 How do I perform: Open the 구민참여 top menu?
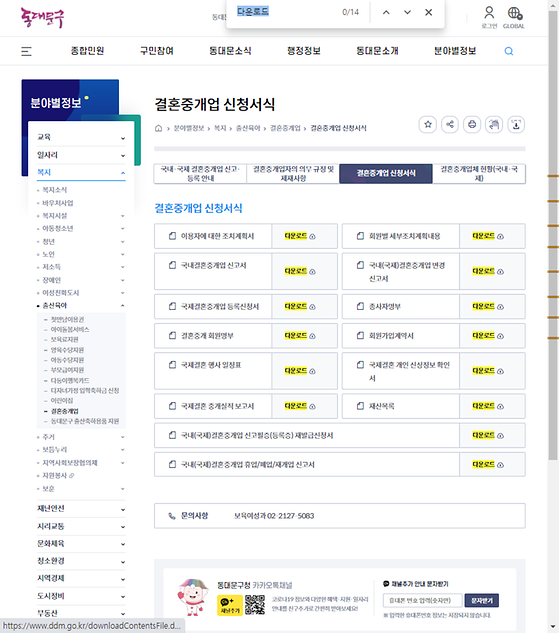point(157,51)
